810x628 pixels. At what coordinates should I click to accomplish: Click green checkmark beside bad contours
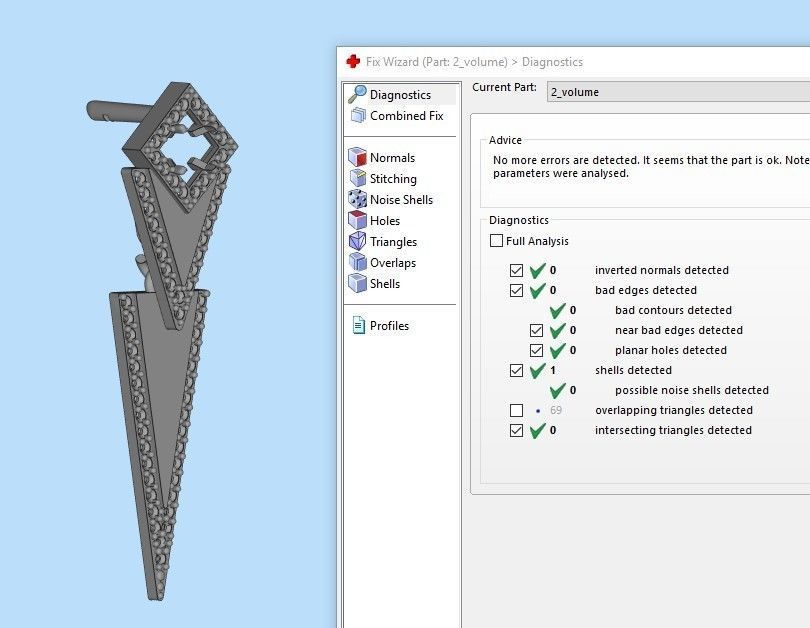pos(558,310)
